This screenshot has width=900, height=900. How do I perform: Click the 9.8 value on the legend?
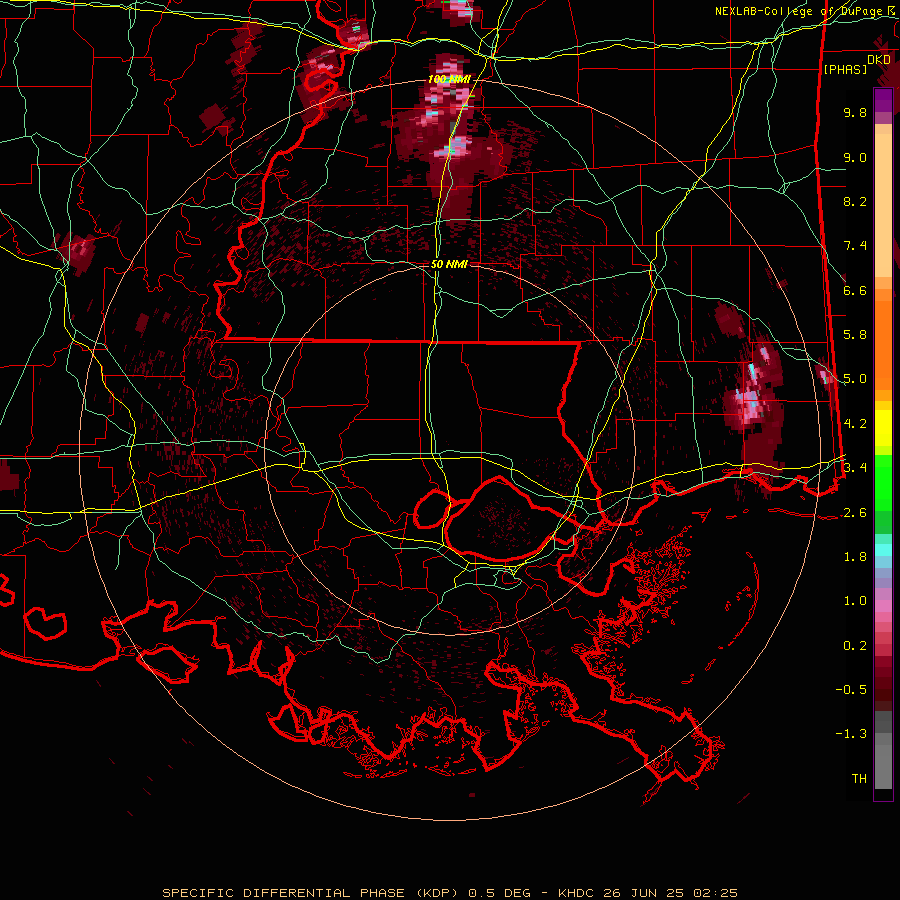(855, 112)
